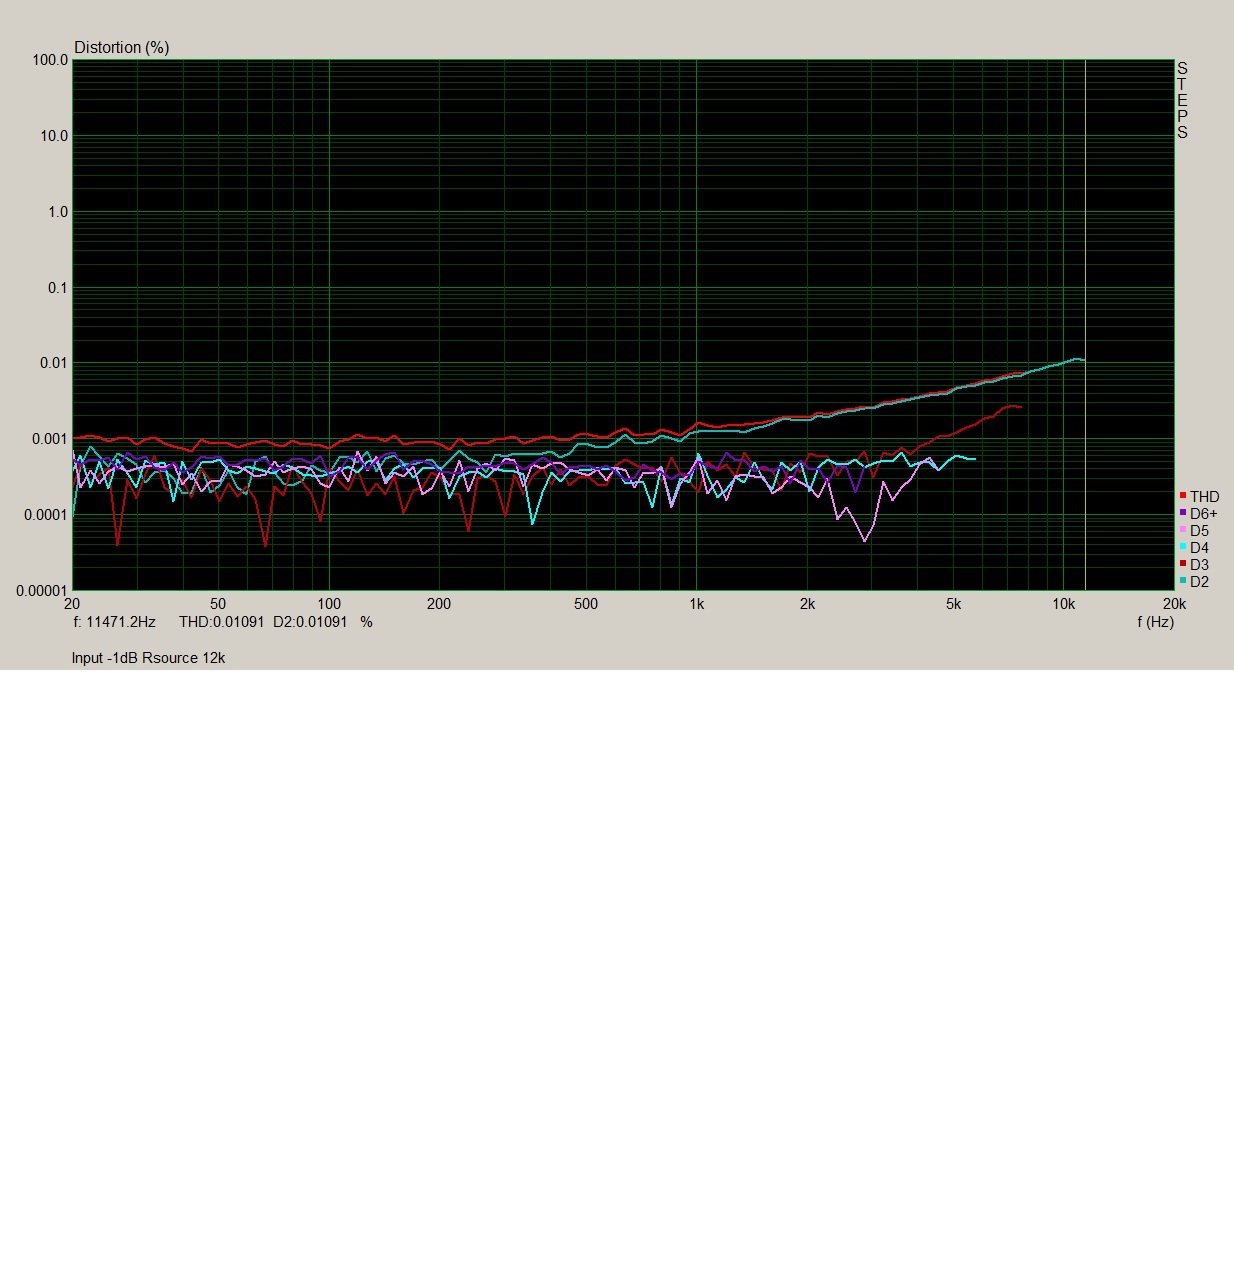The image size is (1234, 1280).
Task: Click the 'Input -1dB Rsource 12k' caption
Action: pyautogui.click(x=148, y=658)
